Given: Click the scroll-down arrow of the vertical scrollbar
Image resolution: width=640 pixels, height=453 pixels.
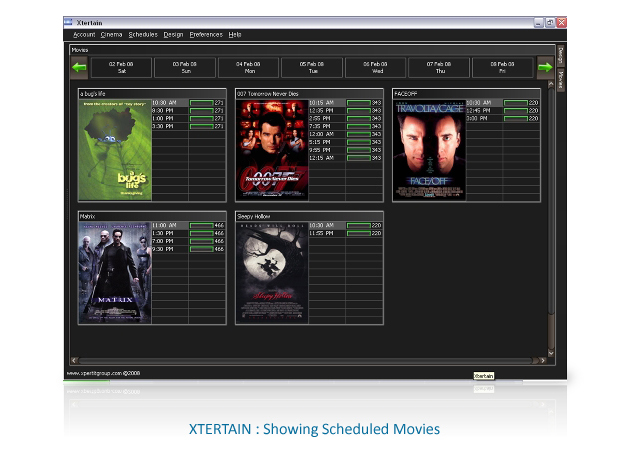Looking at the screenshot, I should [551, 353].
